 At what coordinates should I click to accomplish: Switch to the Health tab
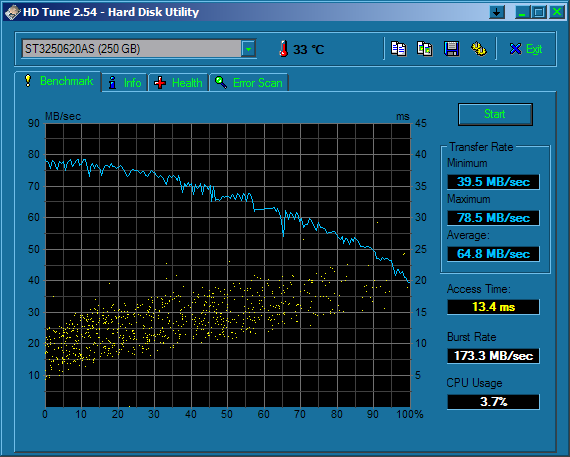pos(178,83)
